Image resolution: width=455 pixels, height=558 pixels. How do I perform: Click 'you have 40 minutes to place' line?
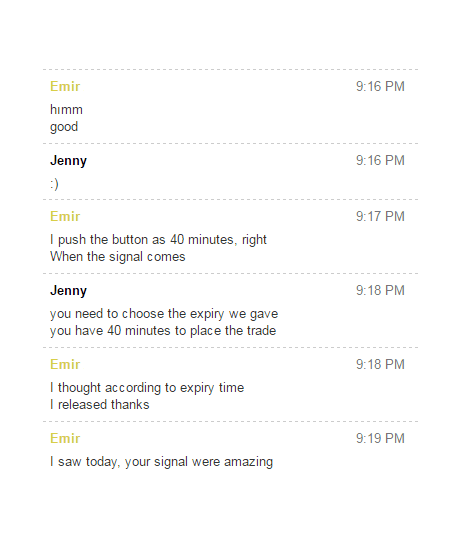pos(163,331)
